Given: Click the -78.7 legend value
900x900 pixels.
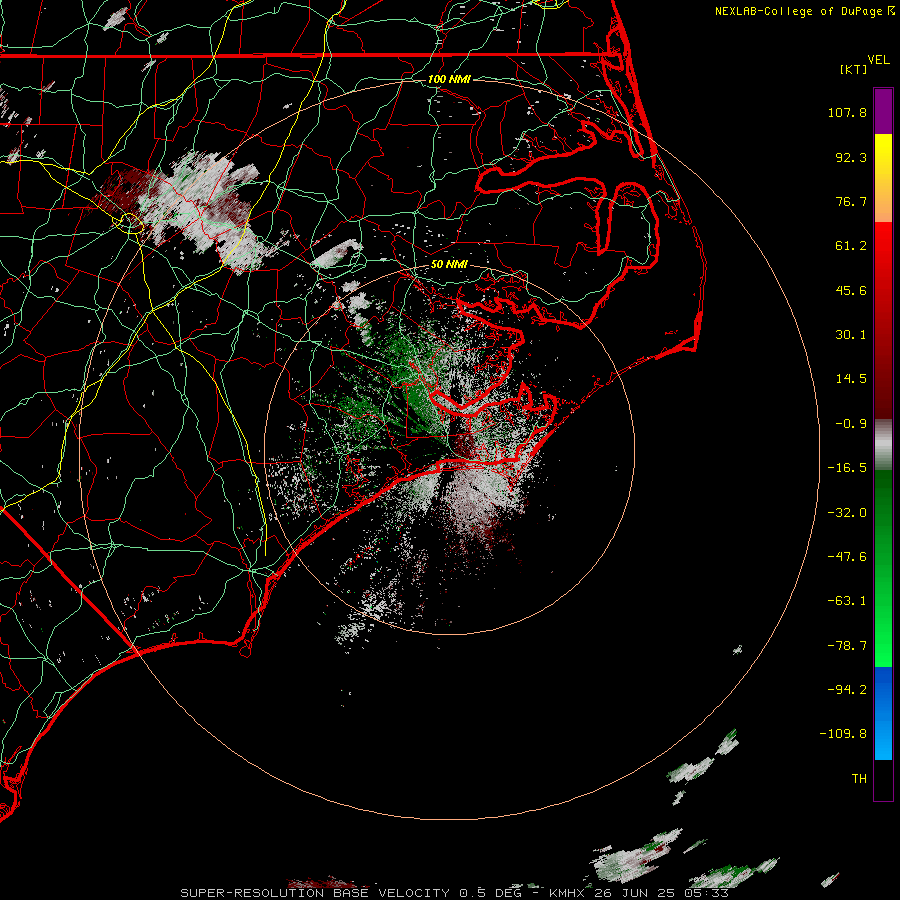Looking at the screenshot, I should point(847,646).
